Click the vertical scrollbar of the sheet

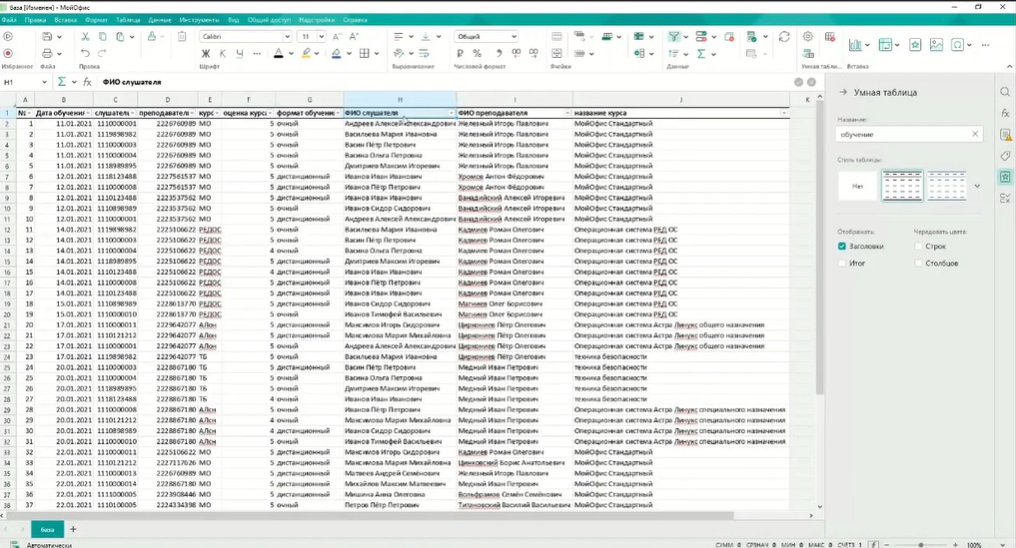point(820,249)
